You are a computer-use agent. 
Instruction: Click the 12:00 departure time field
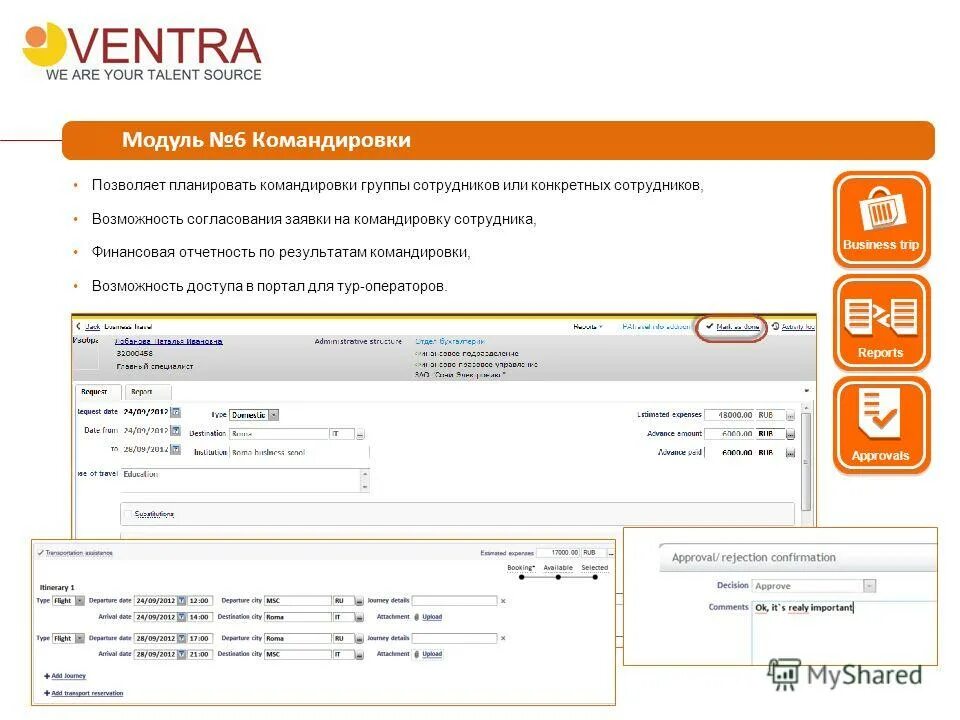(200, 601)
